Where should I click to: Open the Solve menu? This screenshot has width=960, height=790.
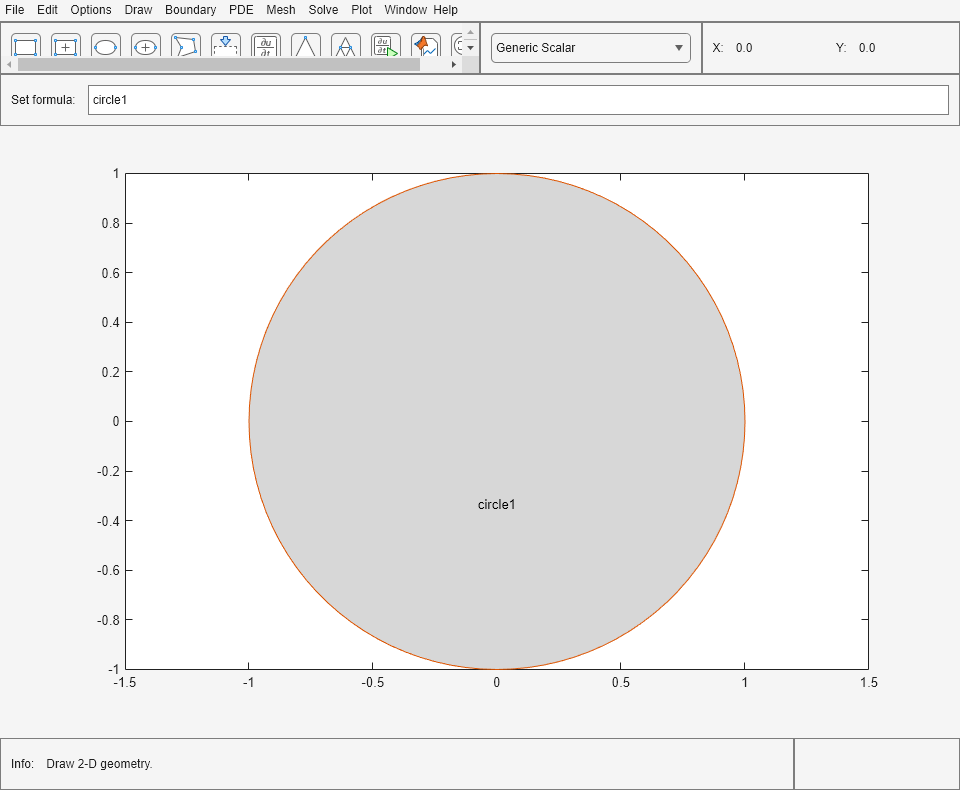[x=323, y=10]
